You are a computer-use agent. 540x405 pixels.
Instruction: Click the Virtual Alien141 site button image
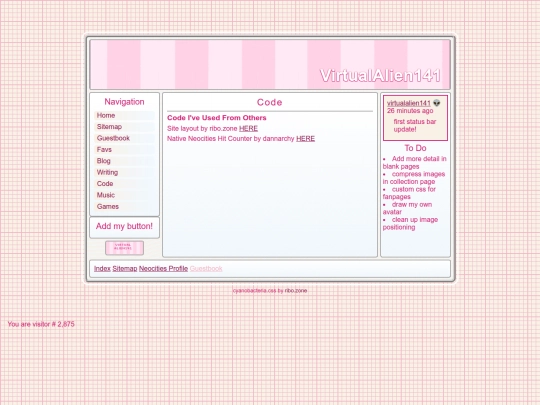[124, 248]
